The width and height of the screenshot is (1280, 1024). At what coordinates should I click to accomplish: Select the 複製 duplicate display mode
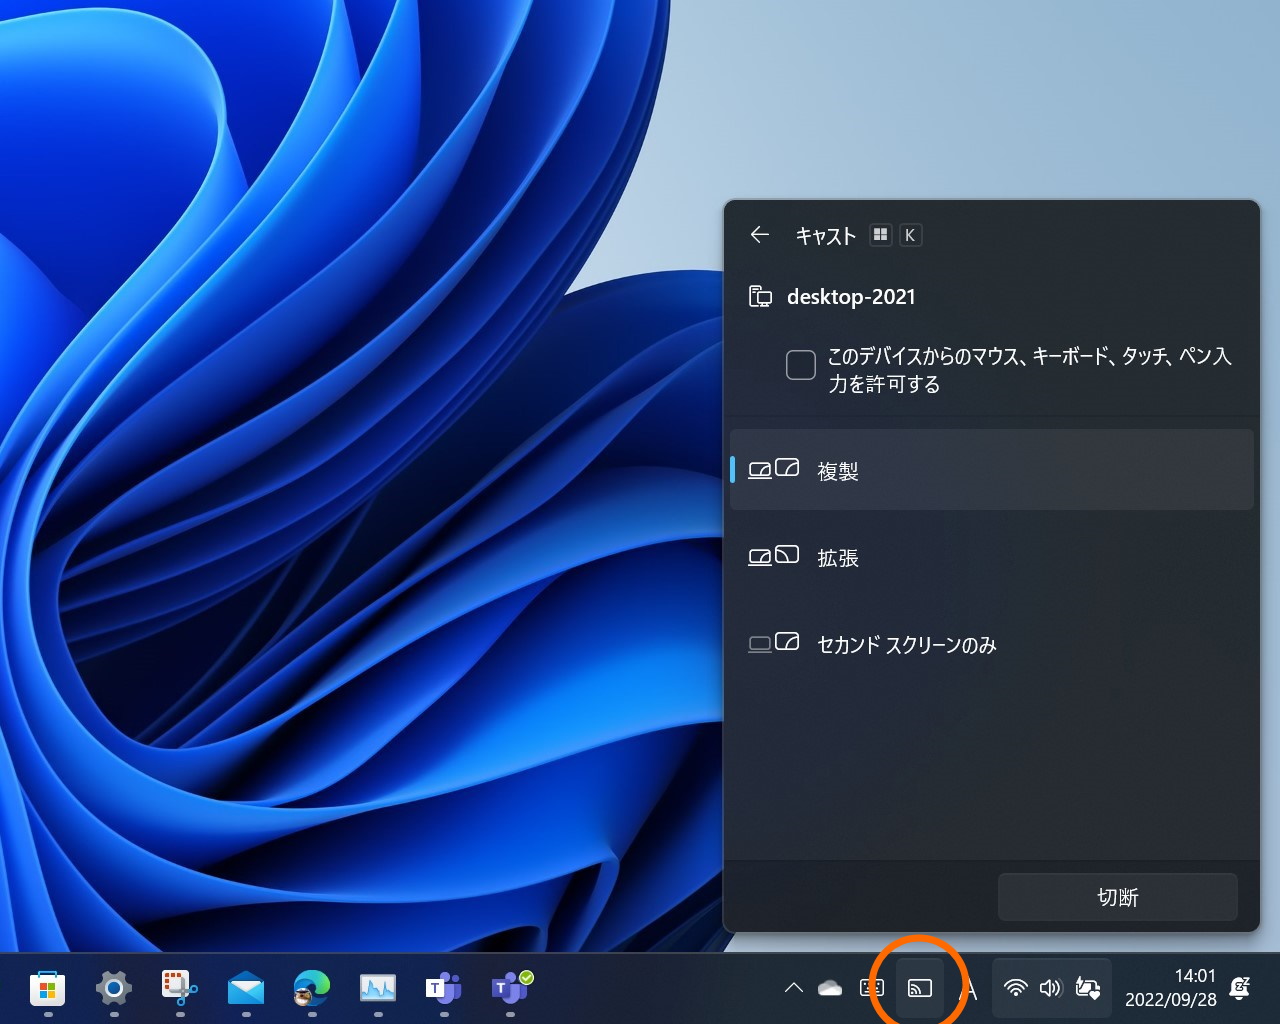pos(991,470)
